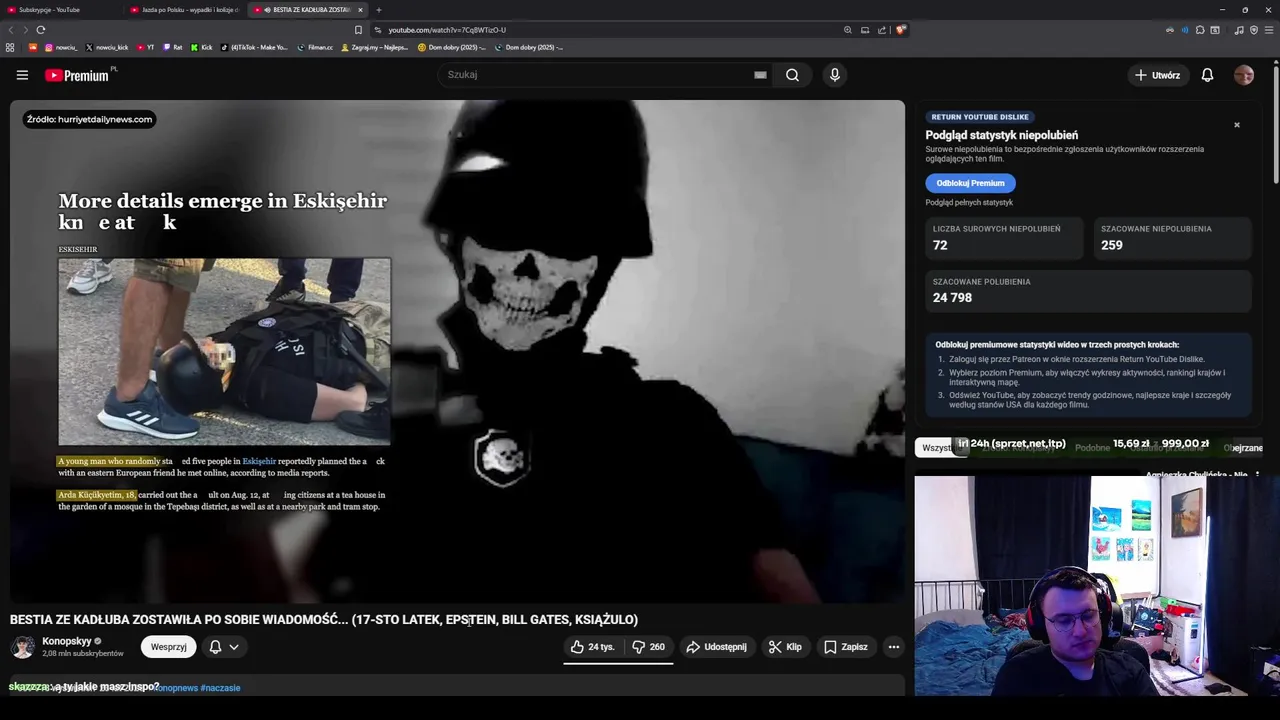Open media playlist music note icon
The height and width of the screenshot is (720, 1280).
click(1239, 30)
